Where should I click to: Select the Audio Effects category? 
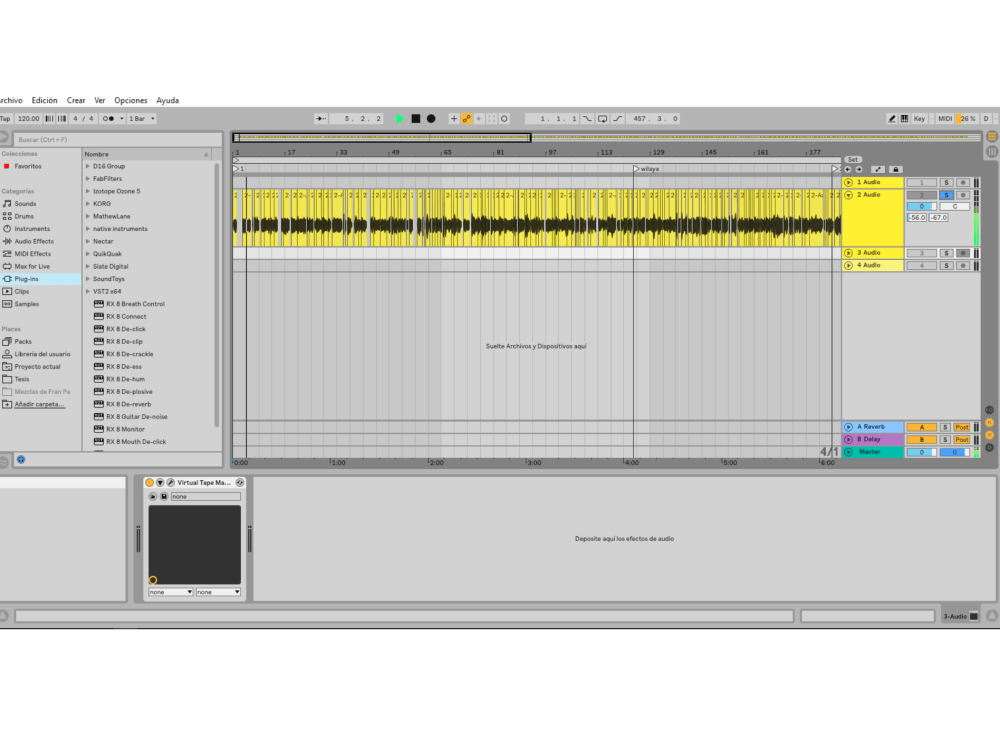click(x=34, y=241)
